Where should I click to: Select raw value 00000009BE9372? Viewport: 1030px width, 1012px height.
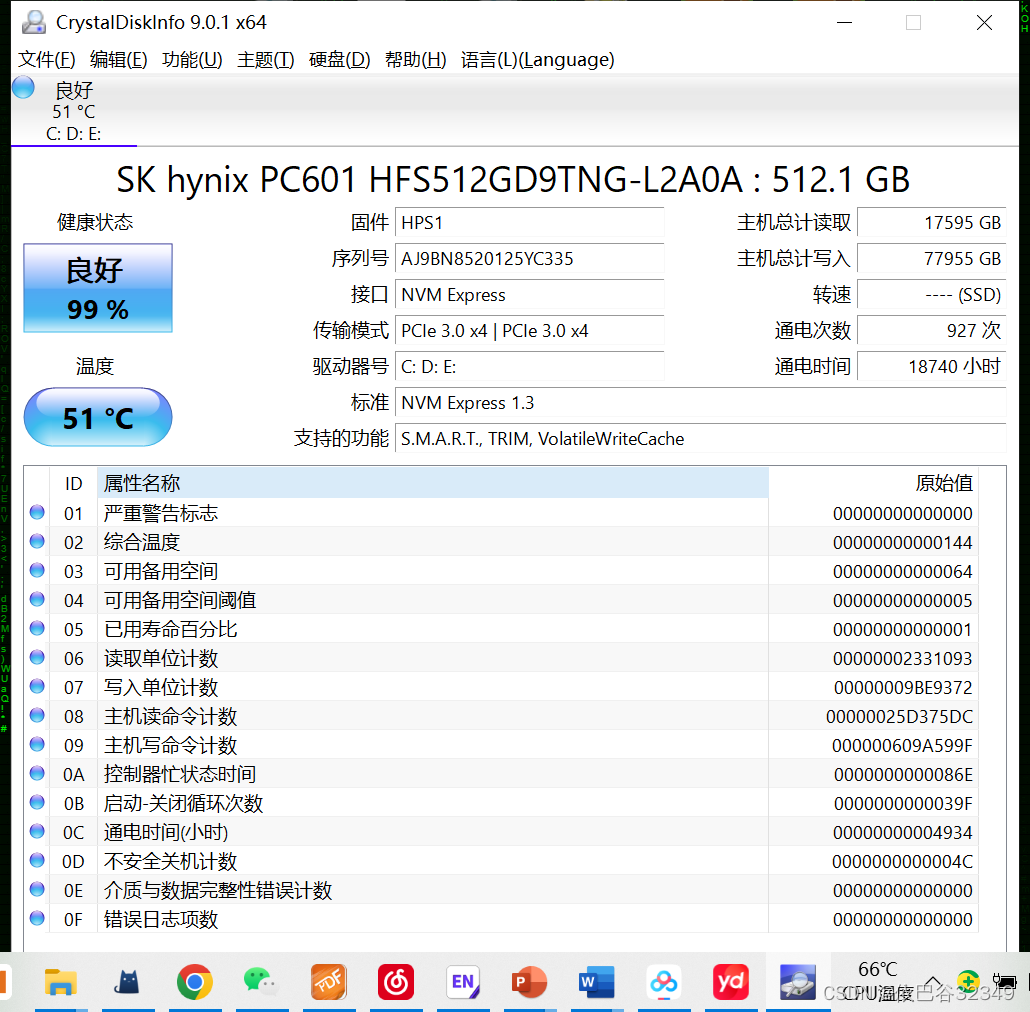pyautogui.click(x=903, y=688)
